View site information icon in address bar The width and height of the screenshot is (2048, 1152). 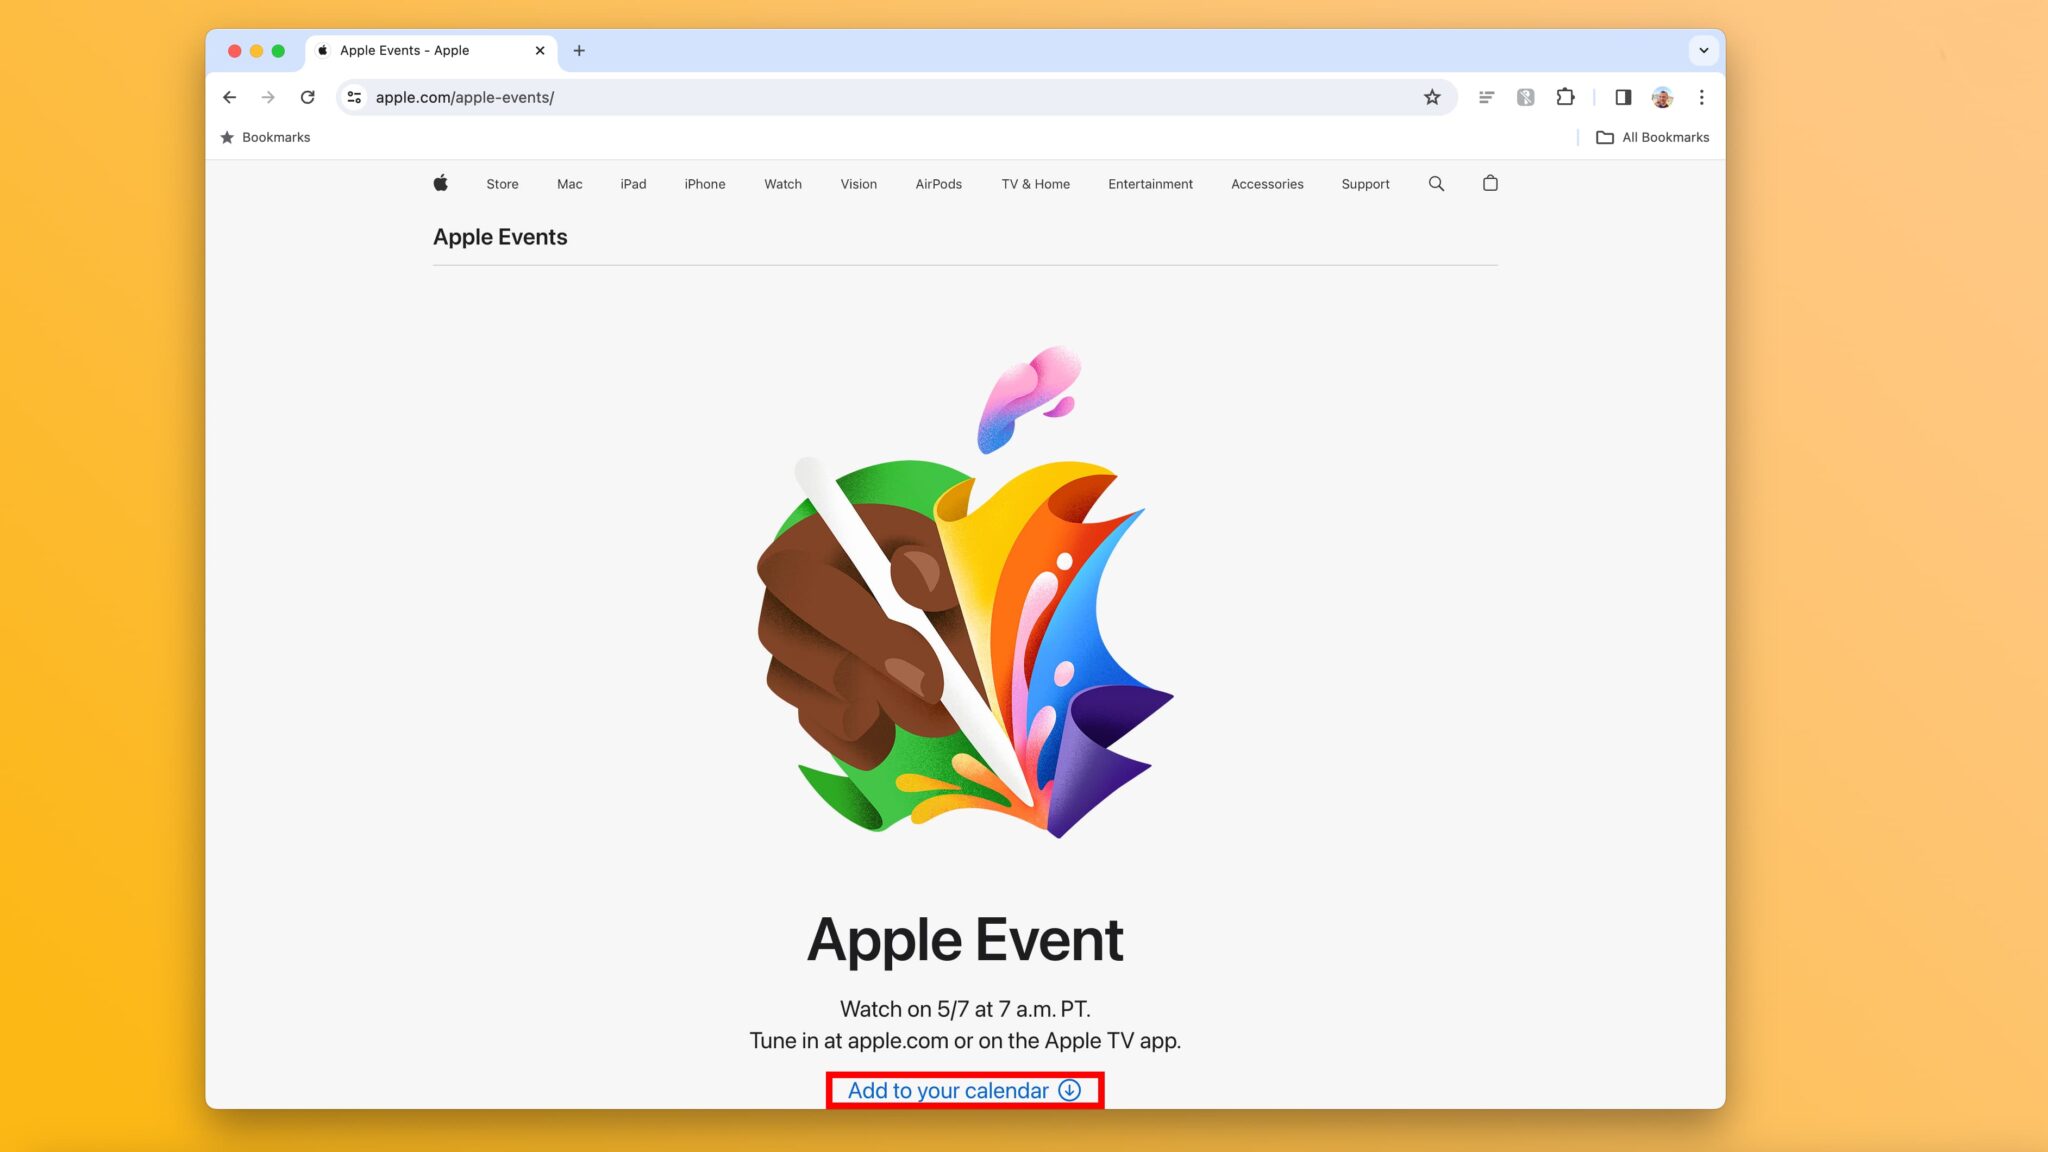click(354, 97)
